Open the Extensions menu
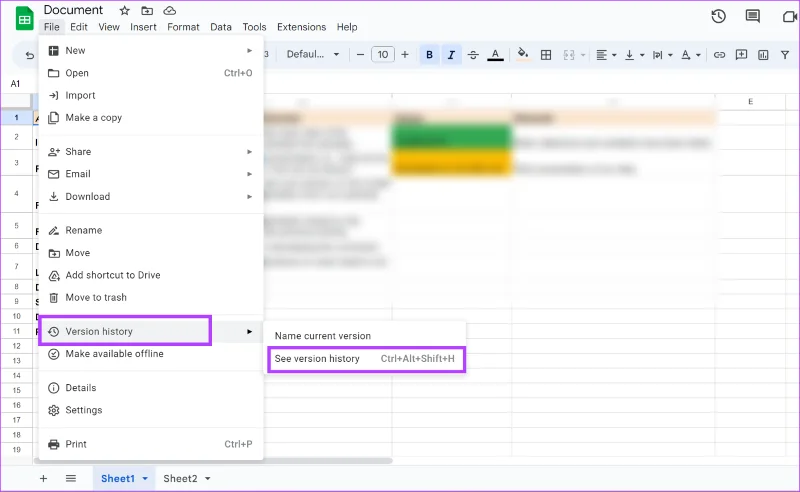 (x=302, y=27)
